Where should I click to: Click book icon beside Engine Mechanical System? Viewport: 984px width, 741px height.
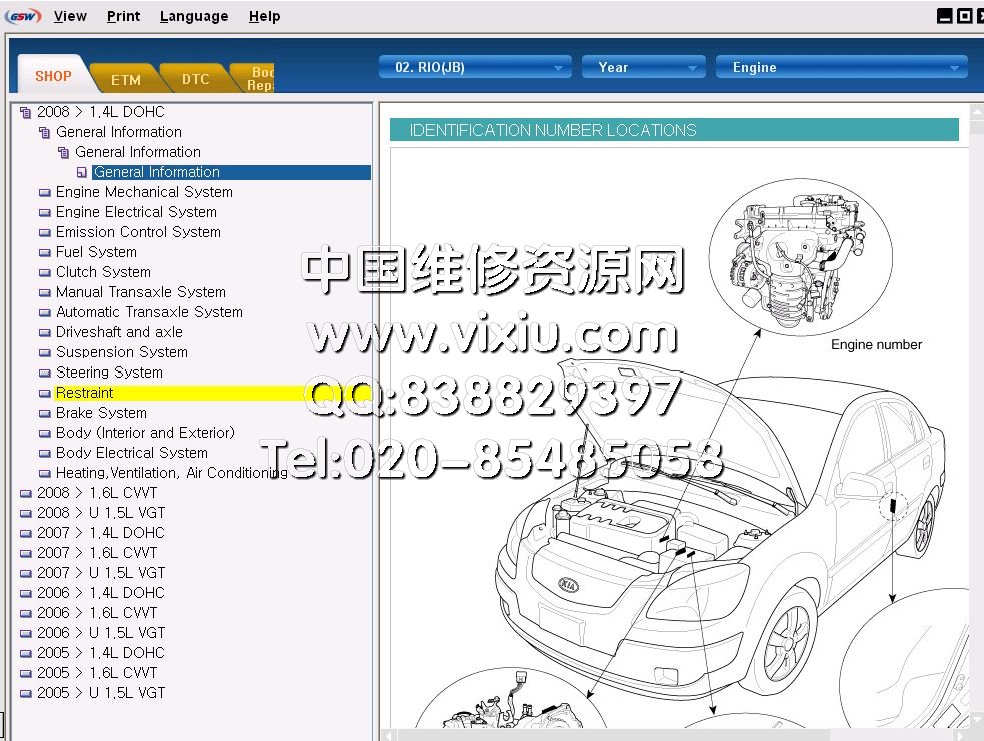click(x=44, y=192)
